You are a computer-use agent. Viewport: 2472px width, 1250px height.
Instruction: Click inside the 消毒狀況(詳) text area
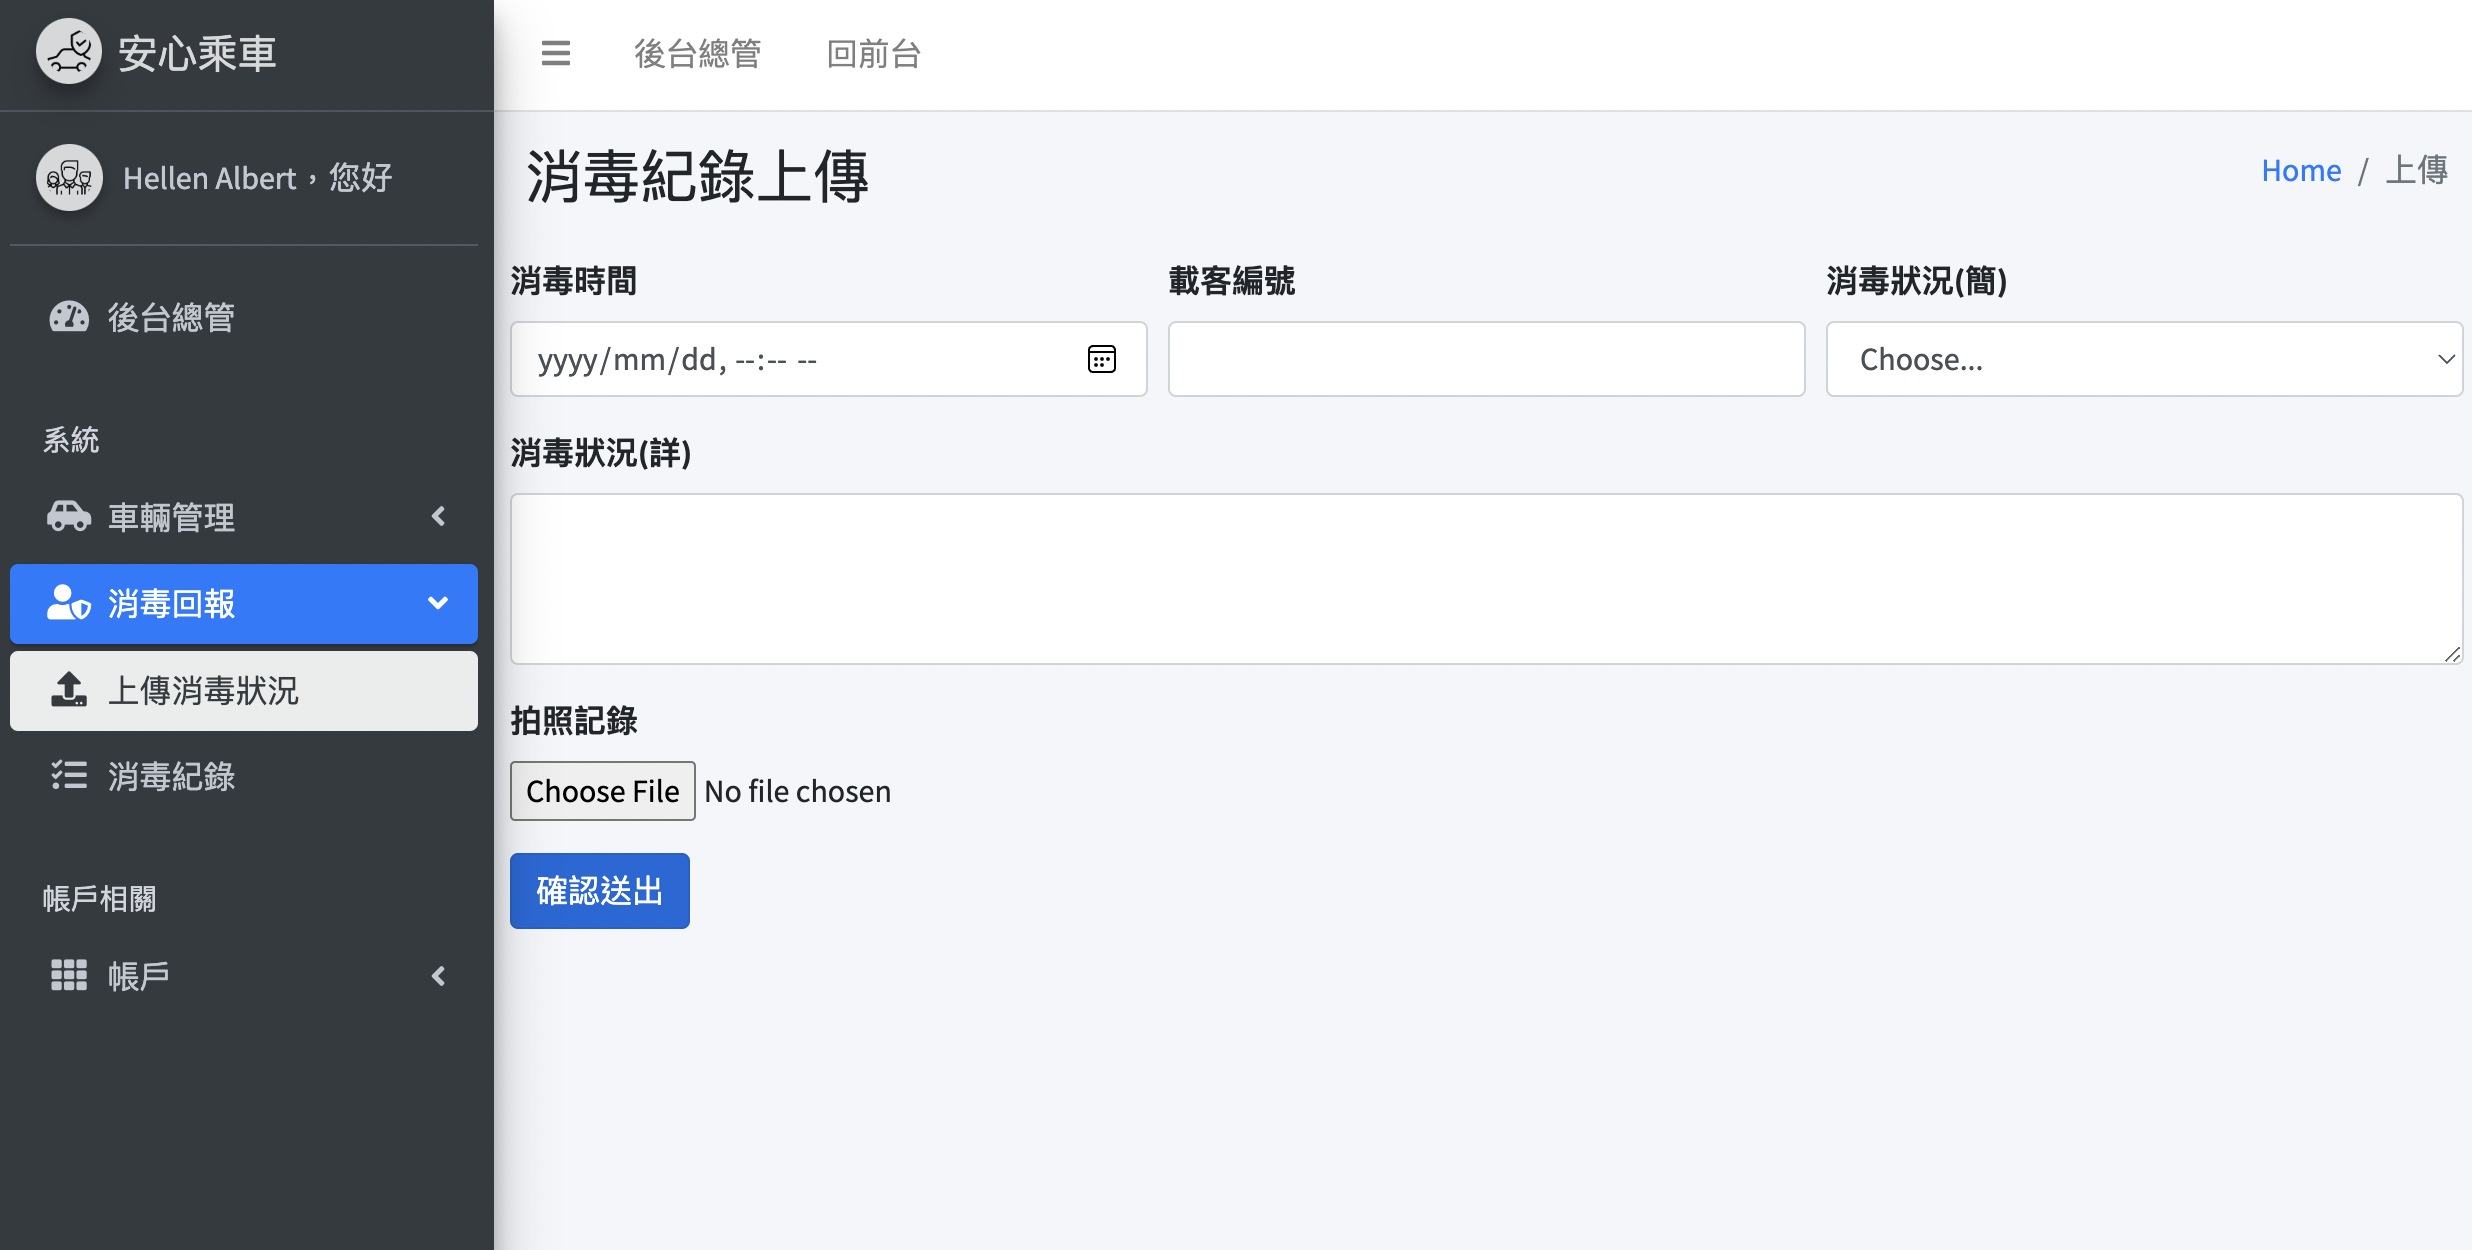point(1486,578)
